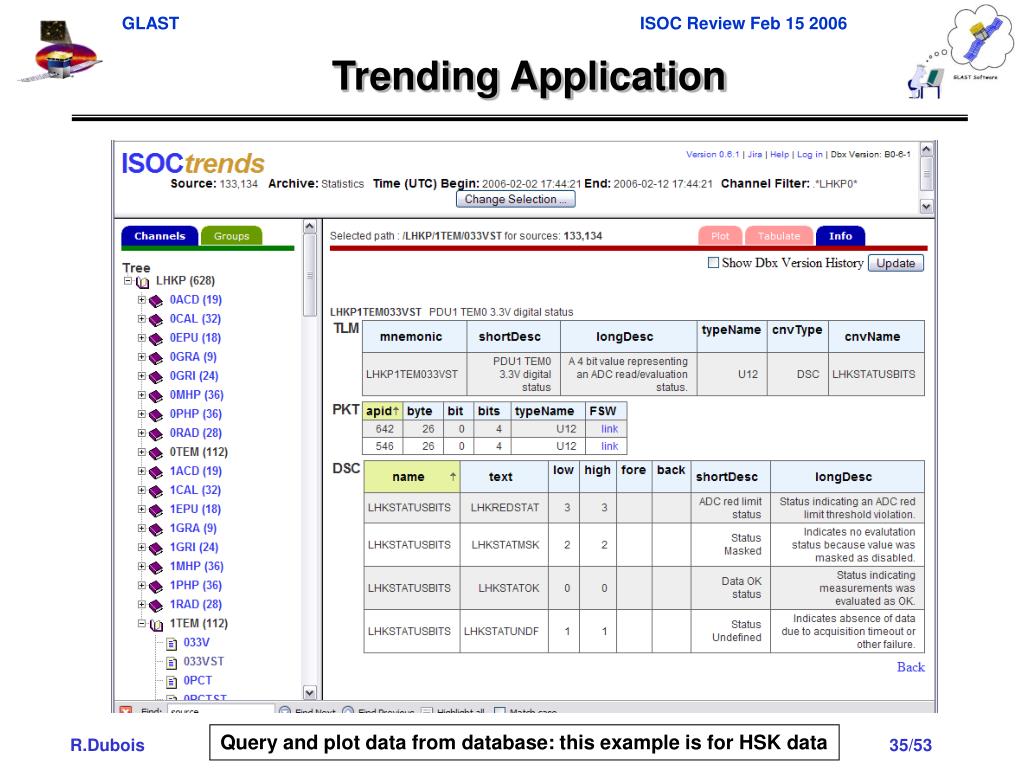The height and width of the screenshot is (768, 1024).
Task: Click the book icon beside 0RAD (28)
Action: [x=155, y=434]
